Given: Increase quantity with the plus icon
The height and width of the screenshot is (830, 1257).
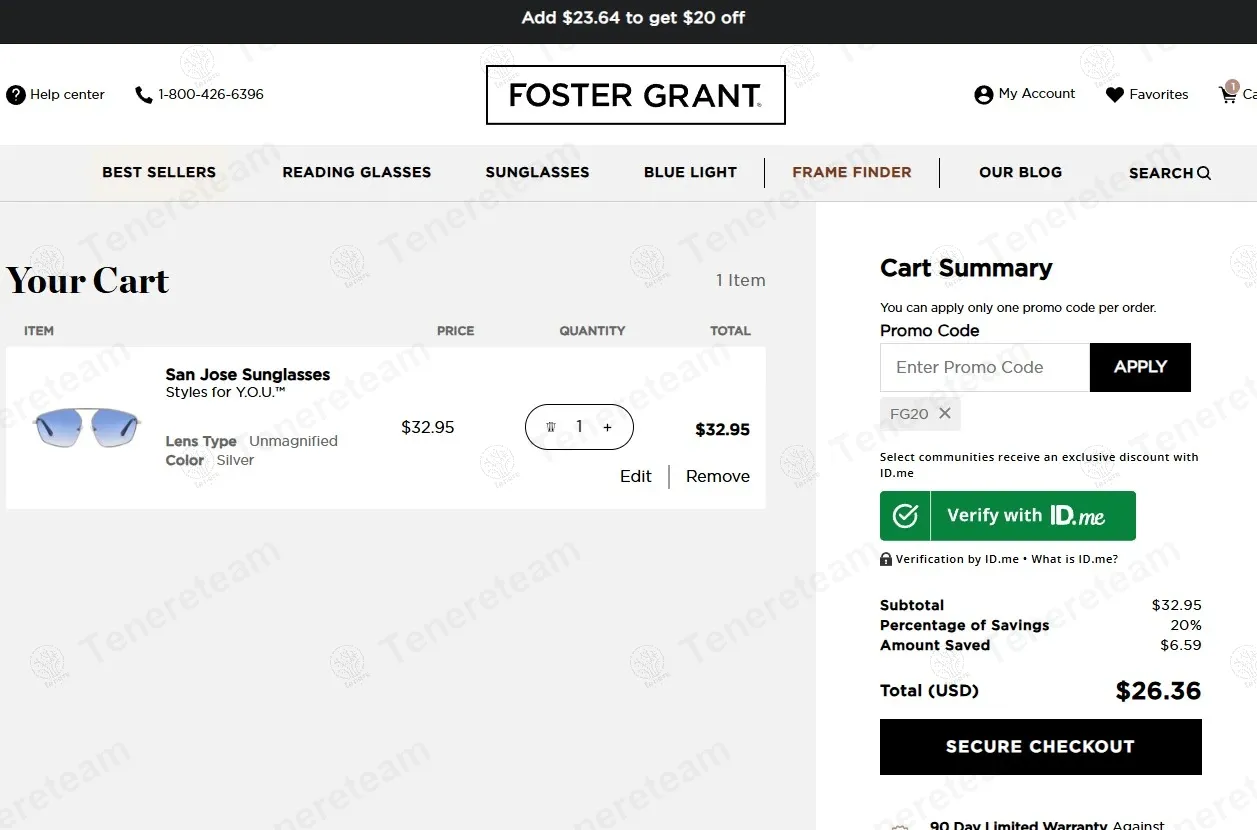Looking at the screenshot, I should (607, 427).
